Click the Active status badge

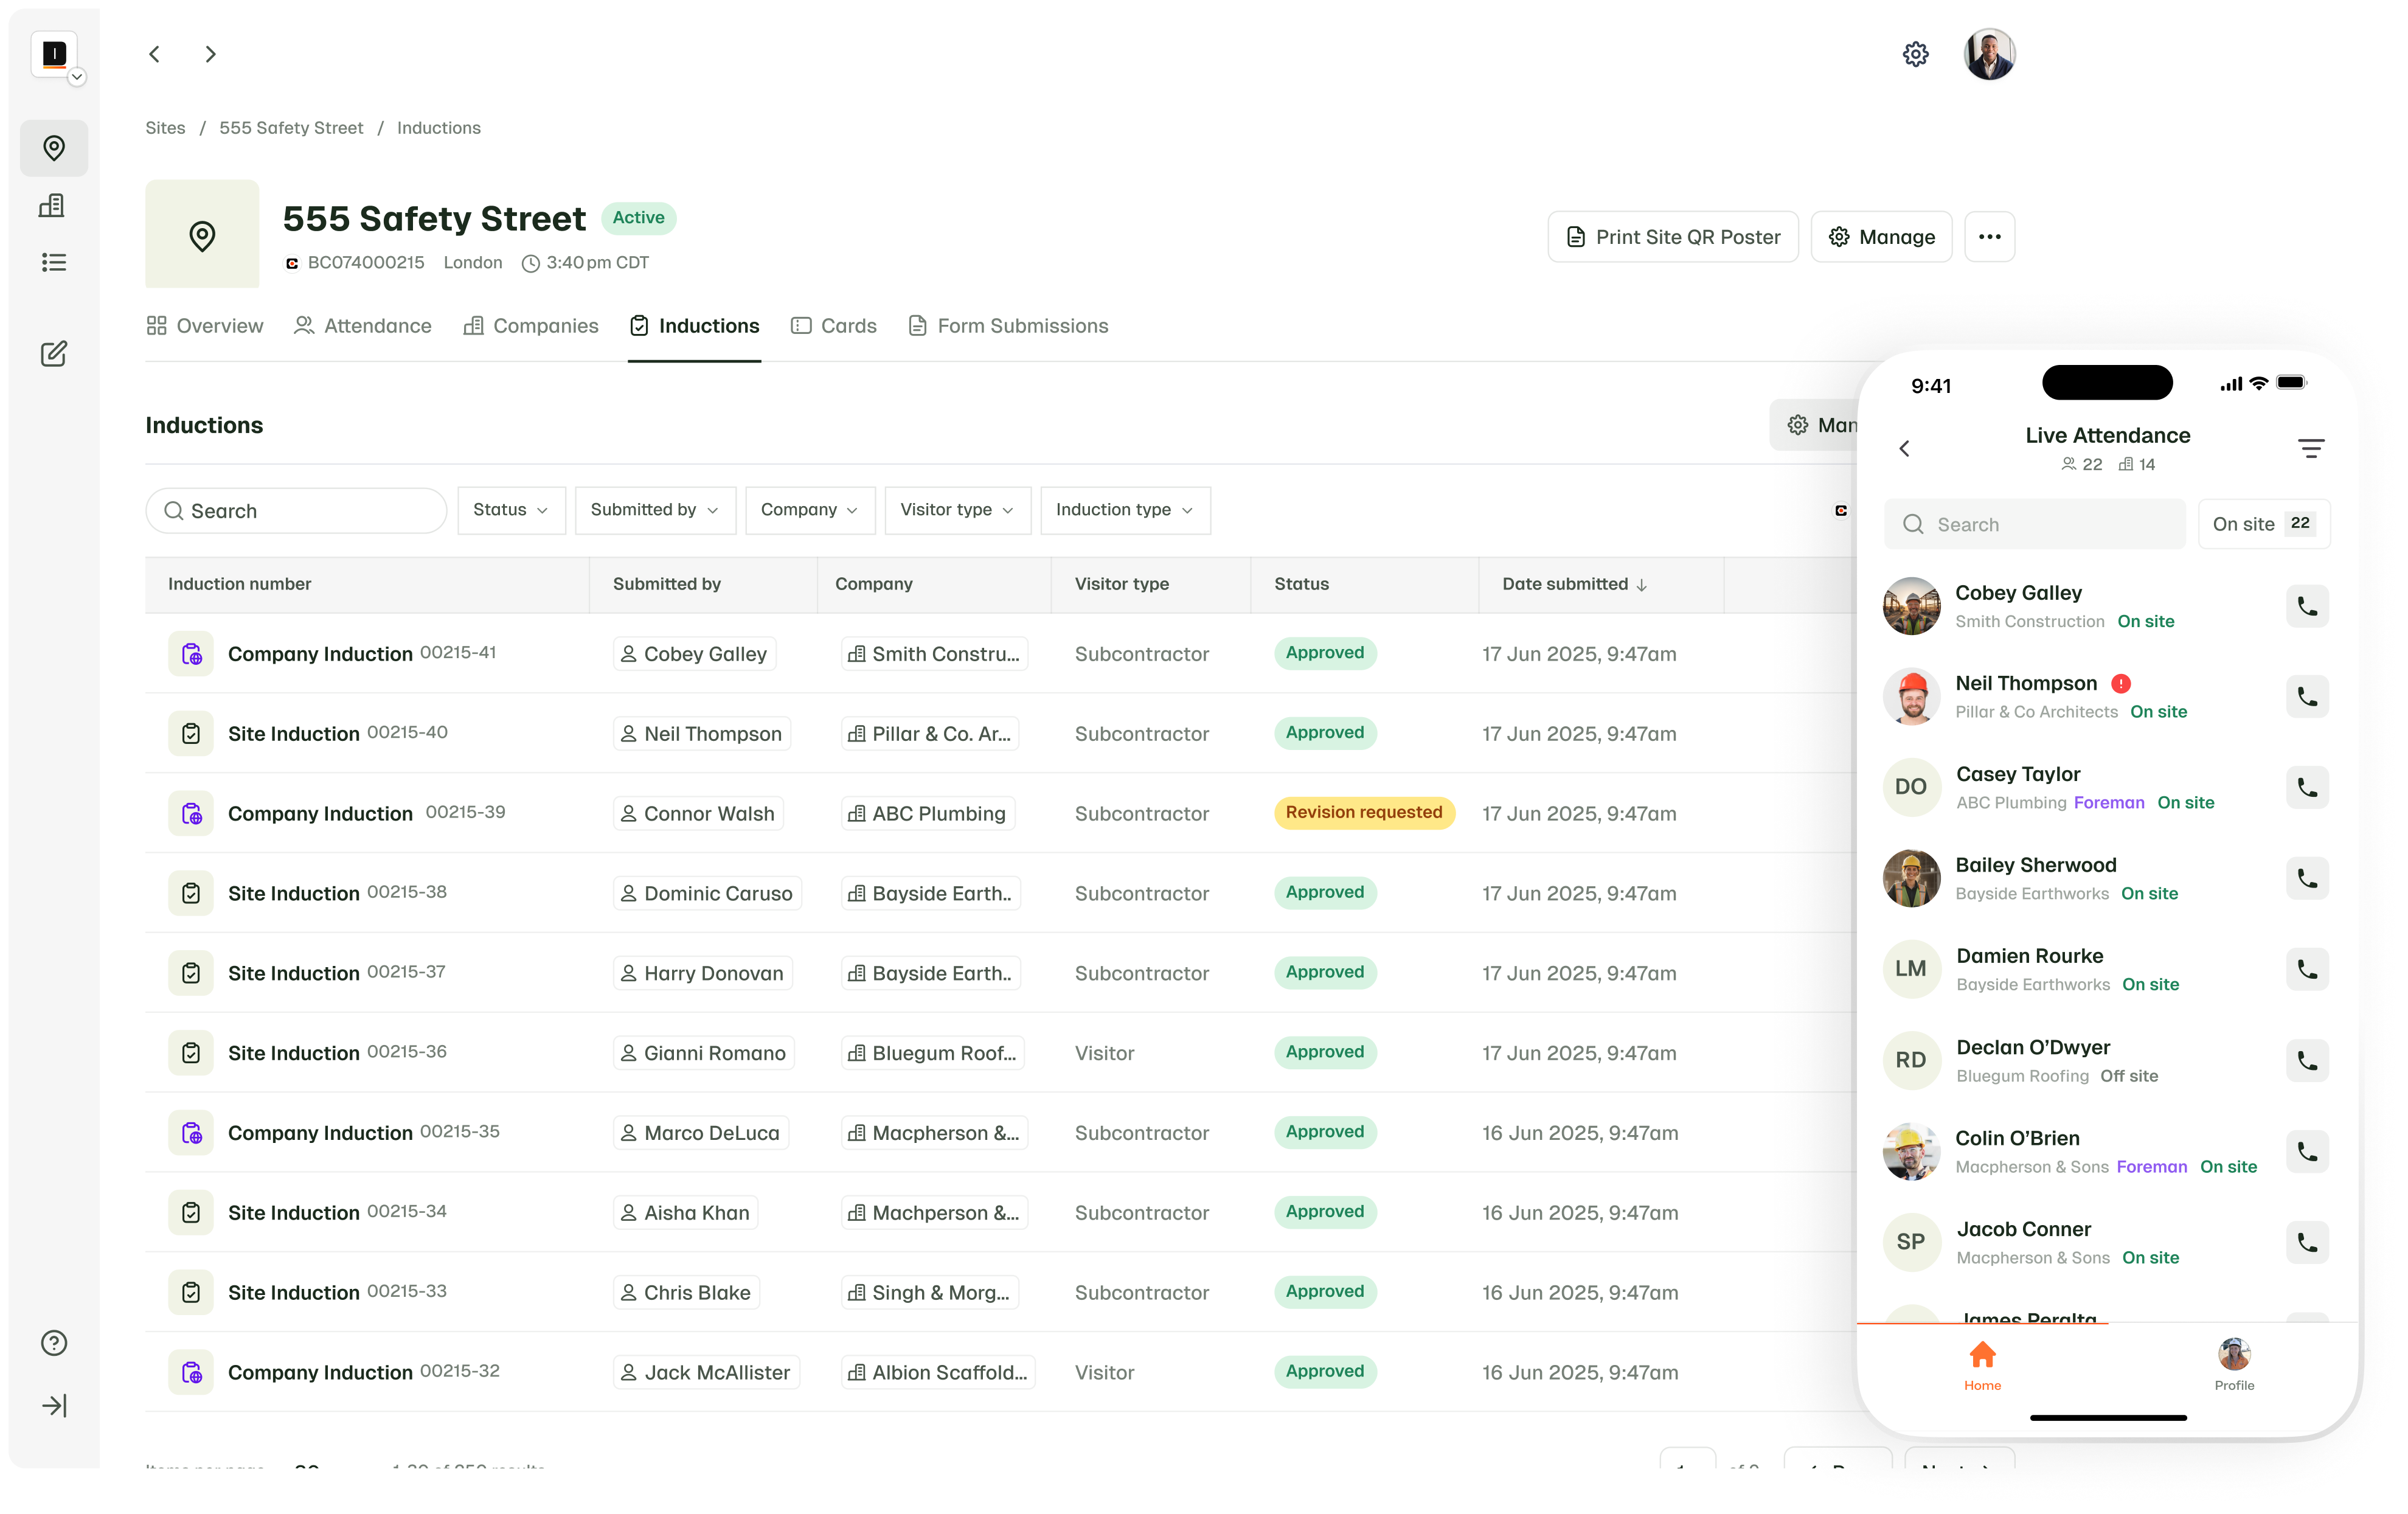click(638, 218)
